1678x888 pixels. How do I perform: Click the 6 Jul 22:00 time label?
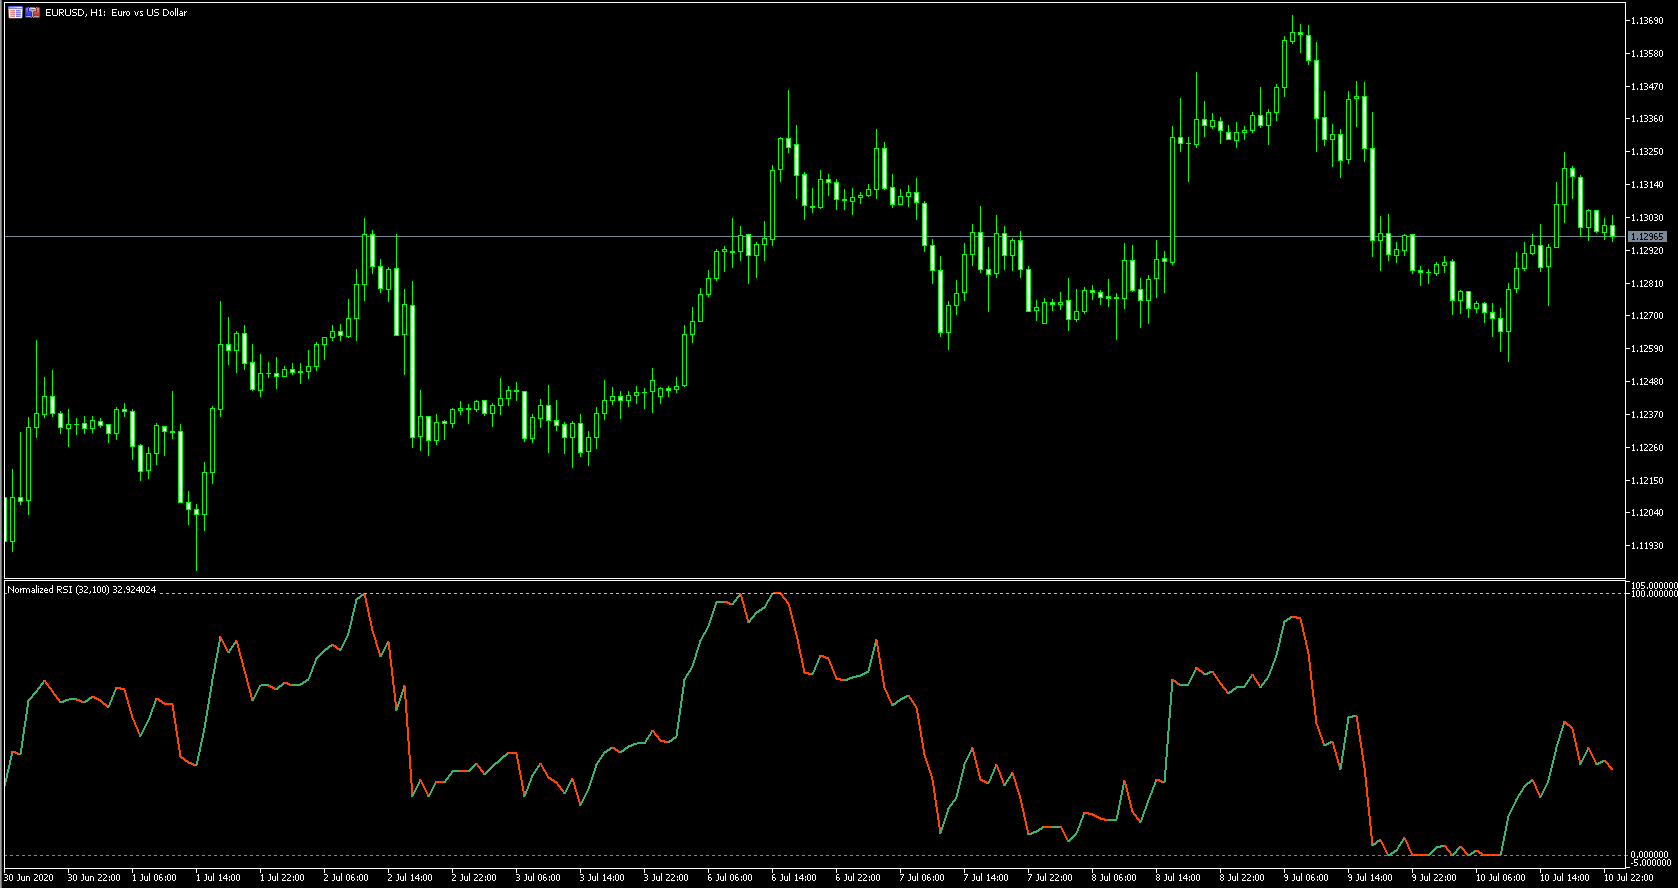pyautogui.click(x=858, y=878)
